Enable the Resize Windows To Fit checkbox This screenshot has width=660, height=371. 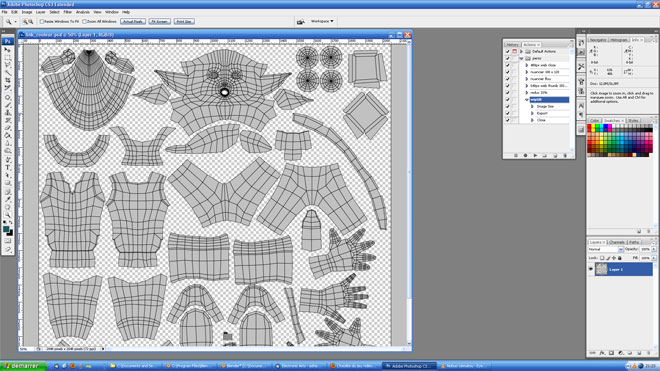[x=42, y=21]
